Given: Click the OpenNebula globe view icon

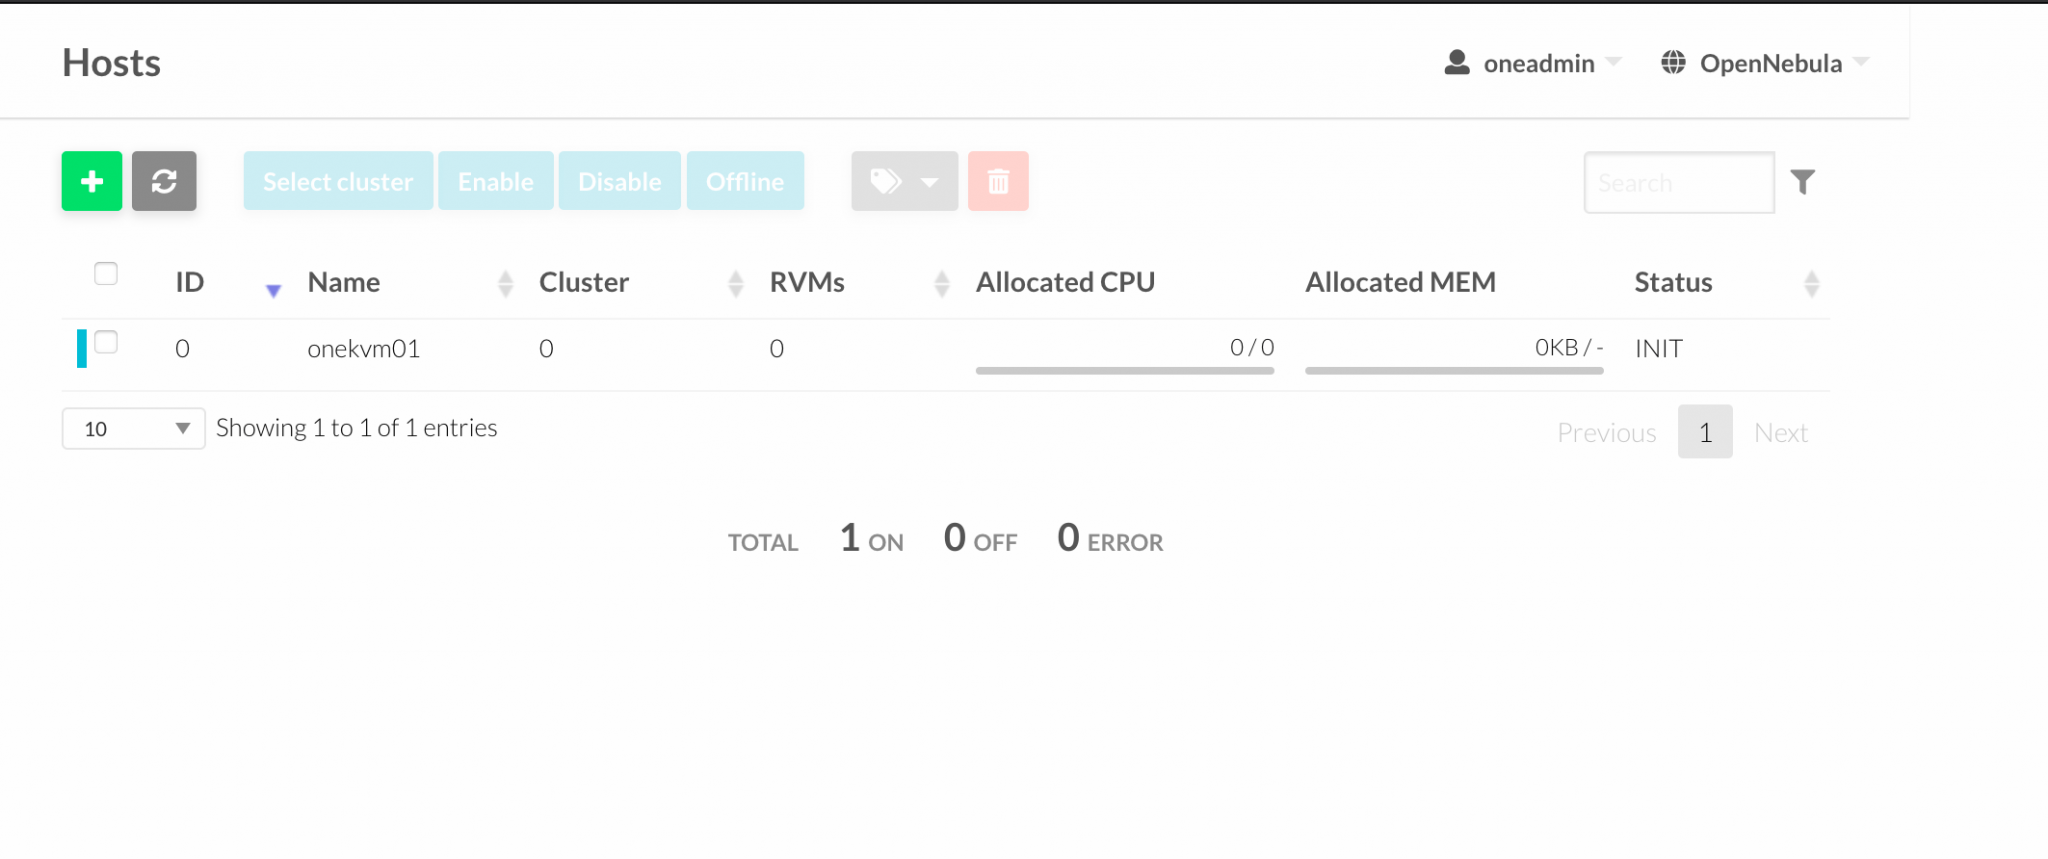Looking at the screenshot, I should click(1672, 62).
